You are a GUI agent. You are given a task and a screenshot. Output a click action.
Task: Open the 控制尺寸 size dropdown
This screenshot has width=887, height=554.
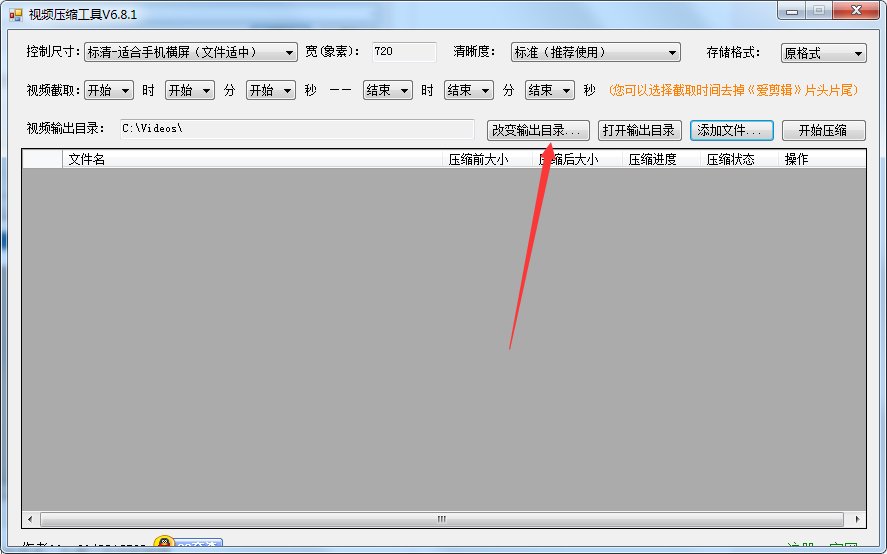coord(191,52)
